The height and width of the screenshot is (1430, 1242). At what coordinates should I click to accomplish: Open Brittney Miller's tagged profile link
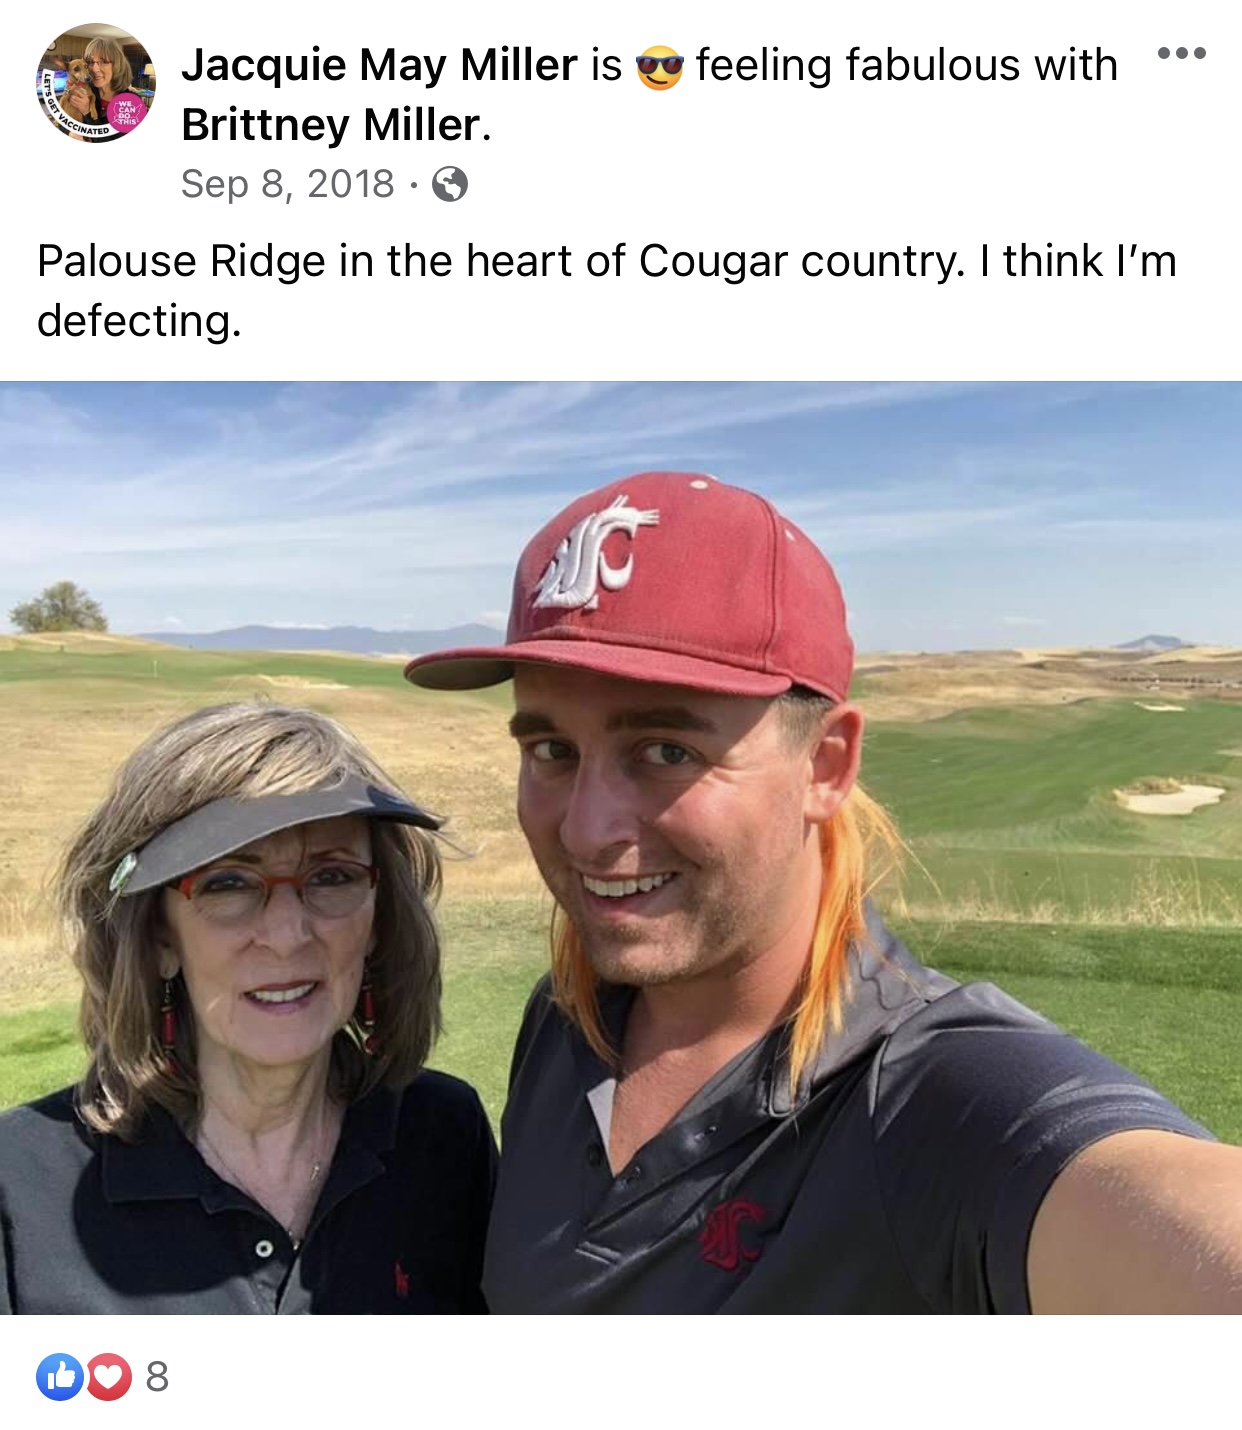click(332, 125)
